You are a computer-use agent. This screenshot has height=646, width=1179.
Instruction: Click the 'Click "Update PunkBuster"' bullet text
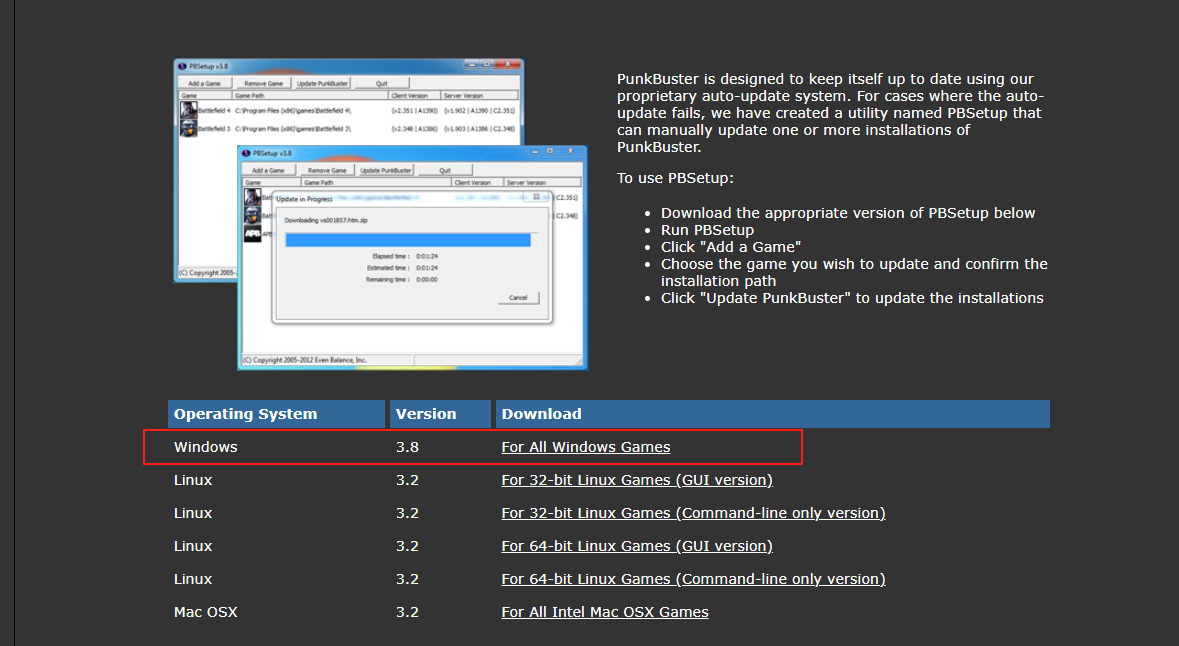852,298
